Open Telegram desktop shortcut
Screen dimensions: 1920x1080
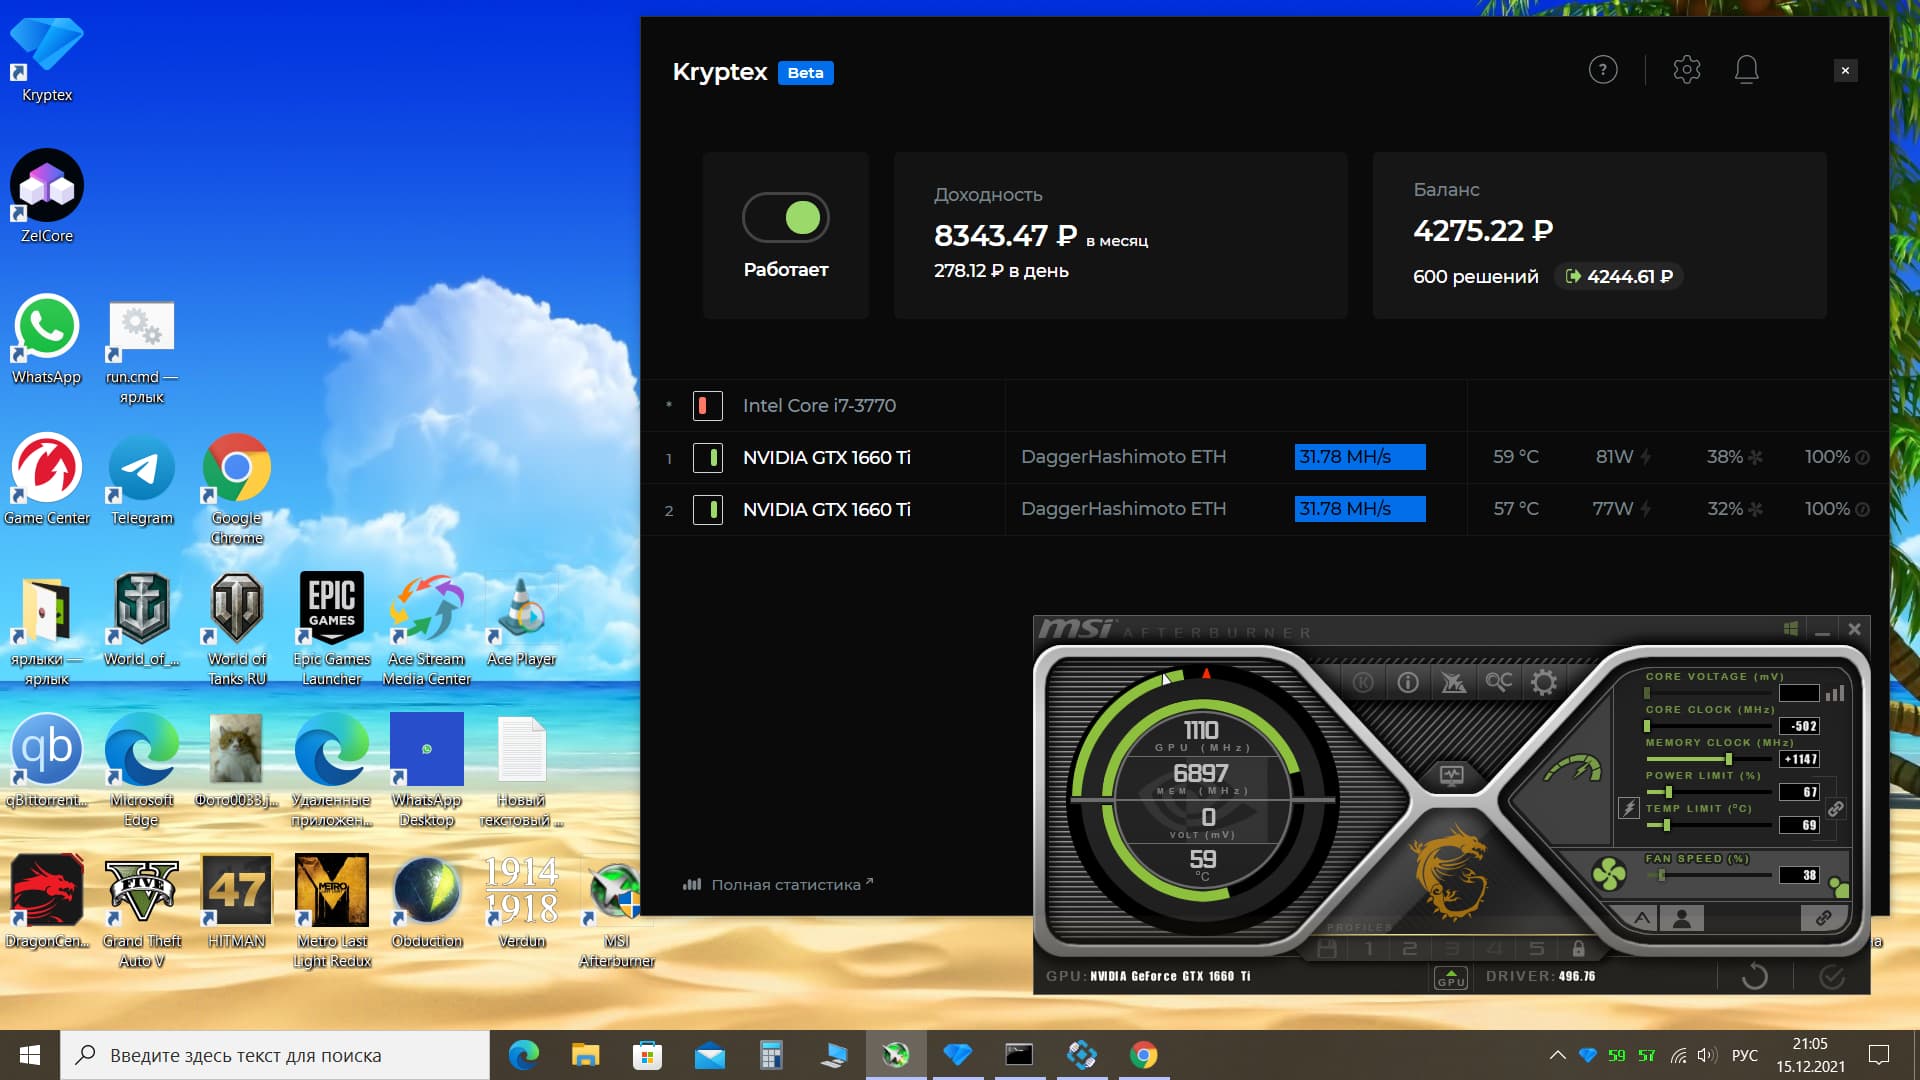(x=142, y=481)
